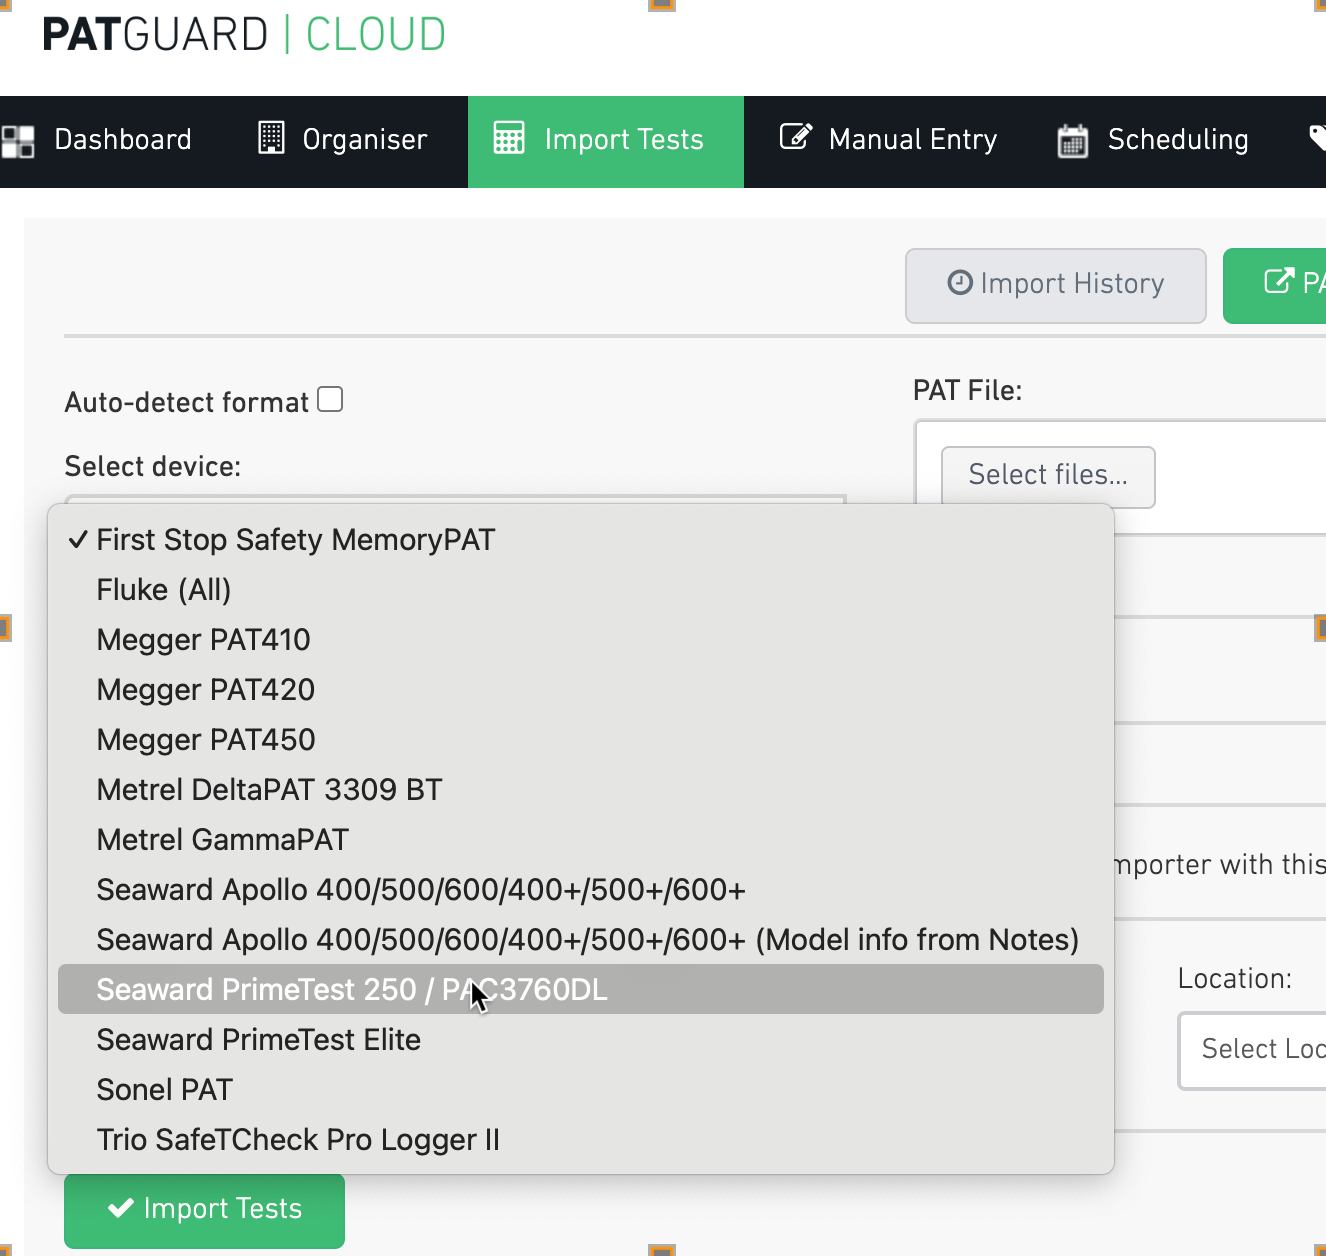Select Seaward PrimeTest 250 / PAC3760DL

[x=581, y=989]
